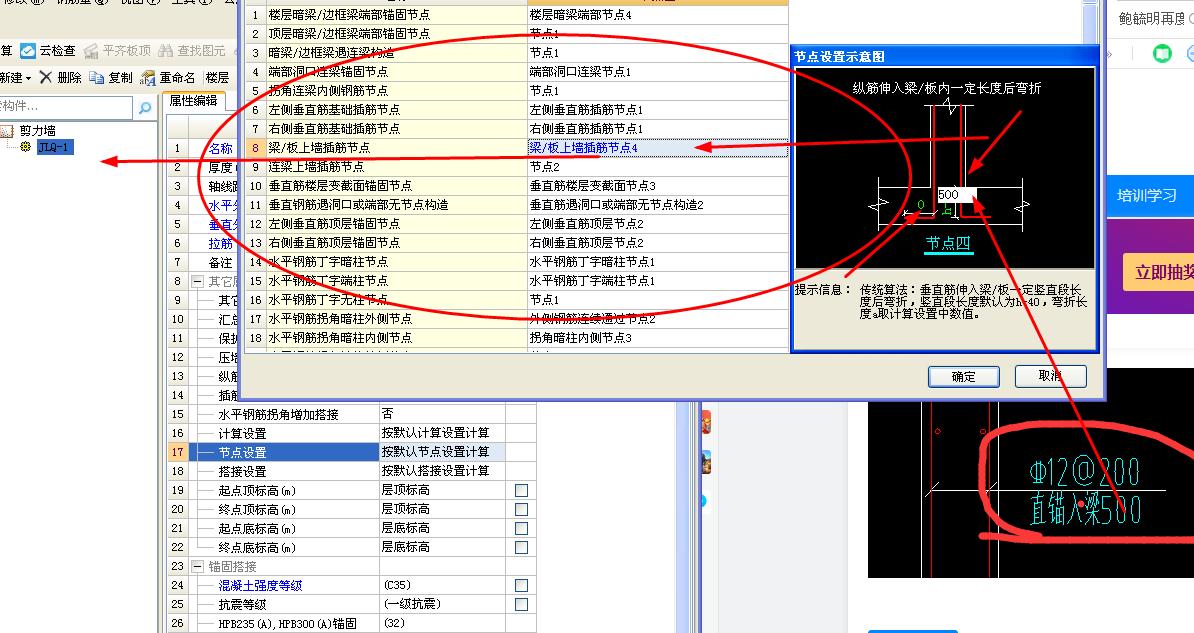Click the green round icon in the right panel

click(1162, 53)
